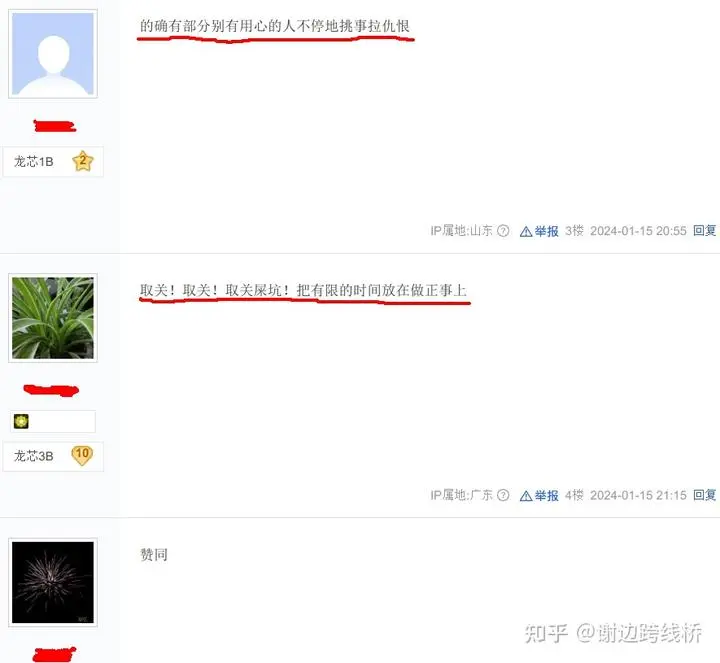Click the help icon next to IP属地:广东
The image size is (720, 663).
click(x=503, y=495)
